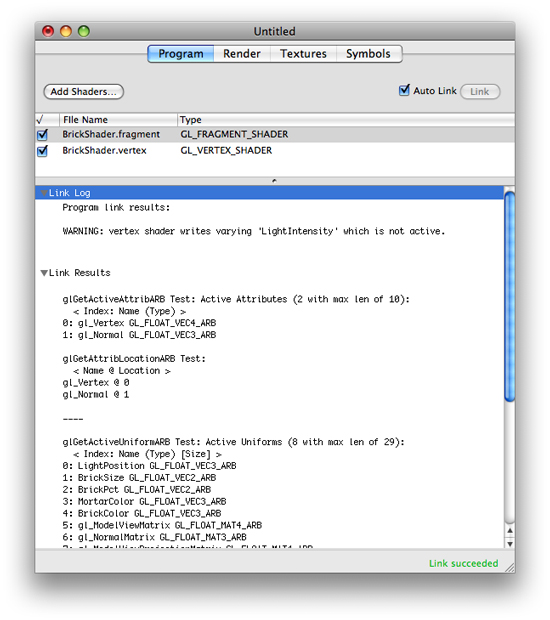The height and width of the screenshot is (620, 550).
Task: Click the '2: BrickPct' uniform line
Action: coord(137,490)
